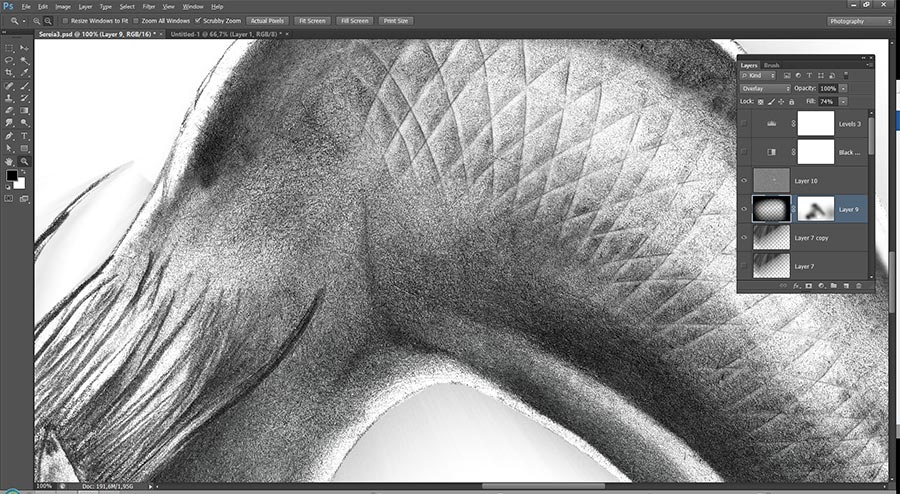The height and width of the screenshot is (494, 900).
Task: Click the Zoom Out magnifier icon
Action: pos(46,20)
